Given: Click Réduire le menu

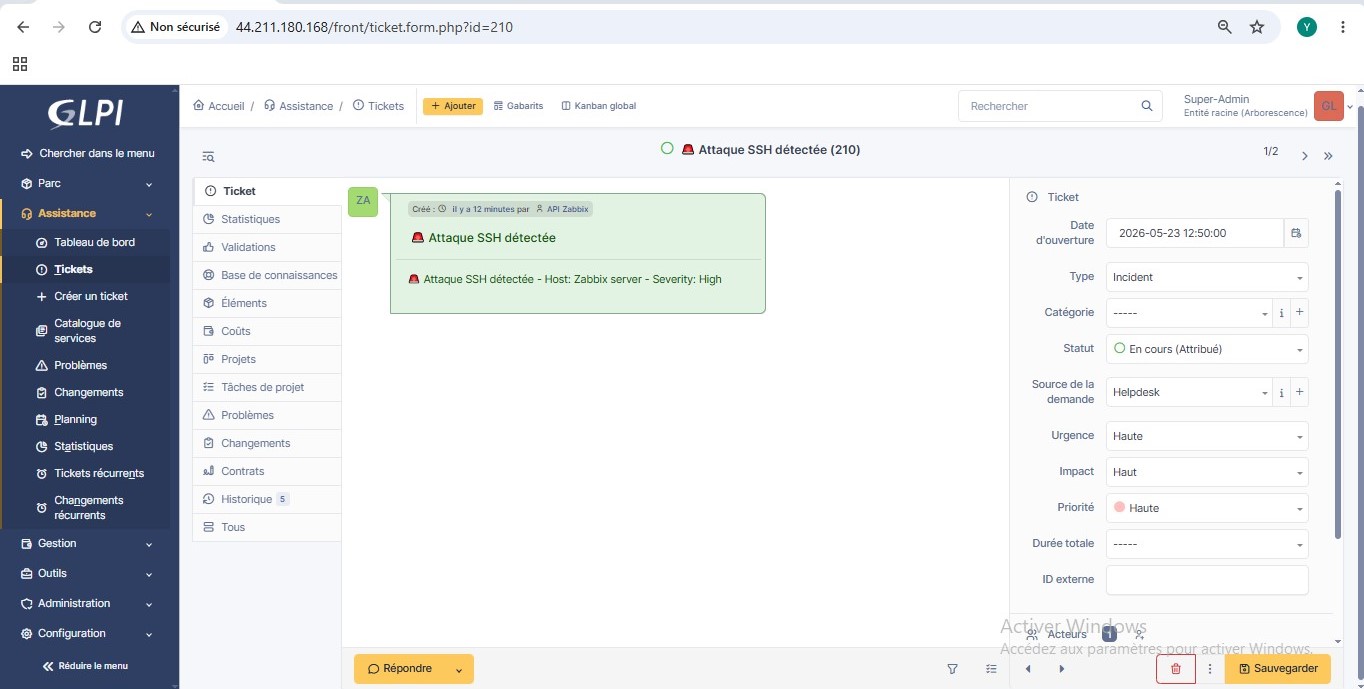Looking at the screenshot, I should (x=85, y=666).
